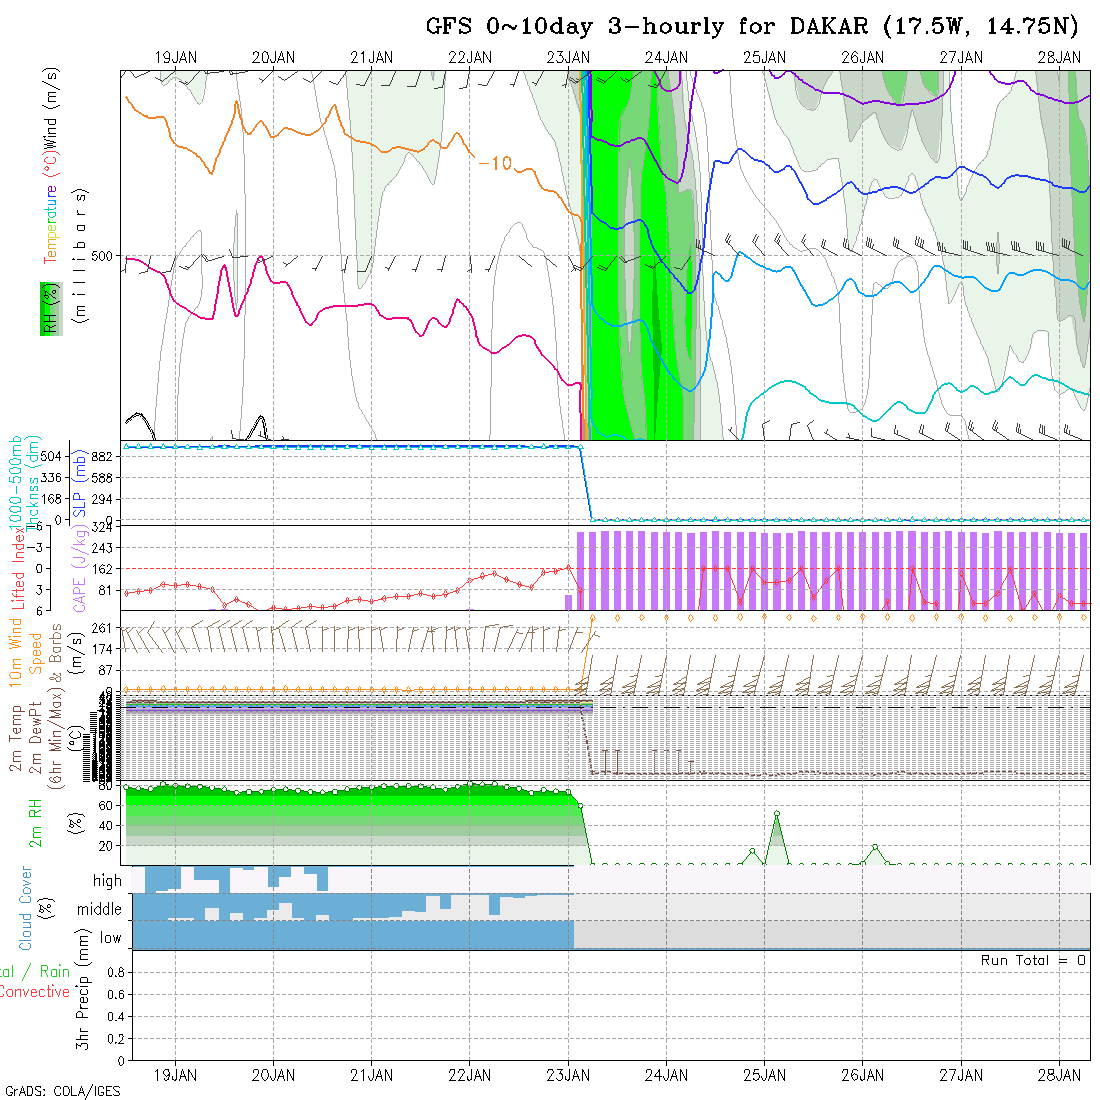This screenshot has height=1100, width=1100.
Task: Click the green RH (%) legend swatch
Action: (x=47, y=308)
